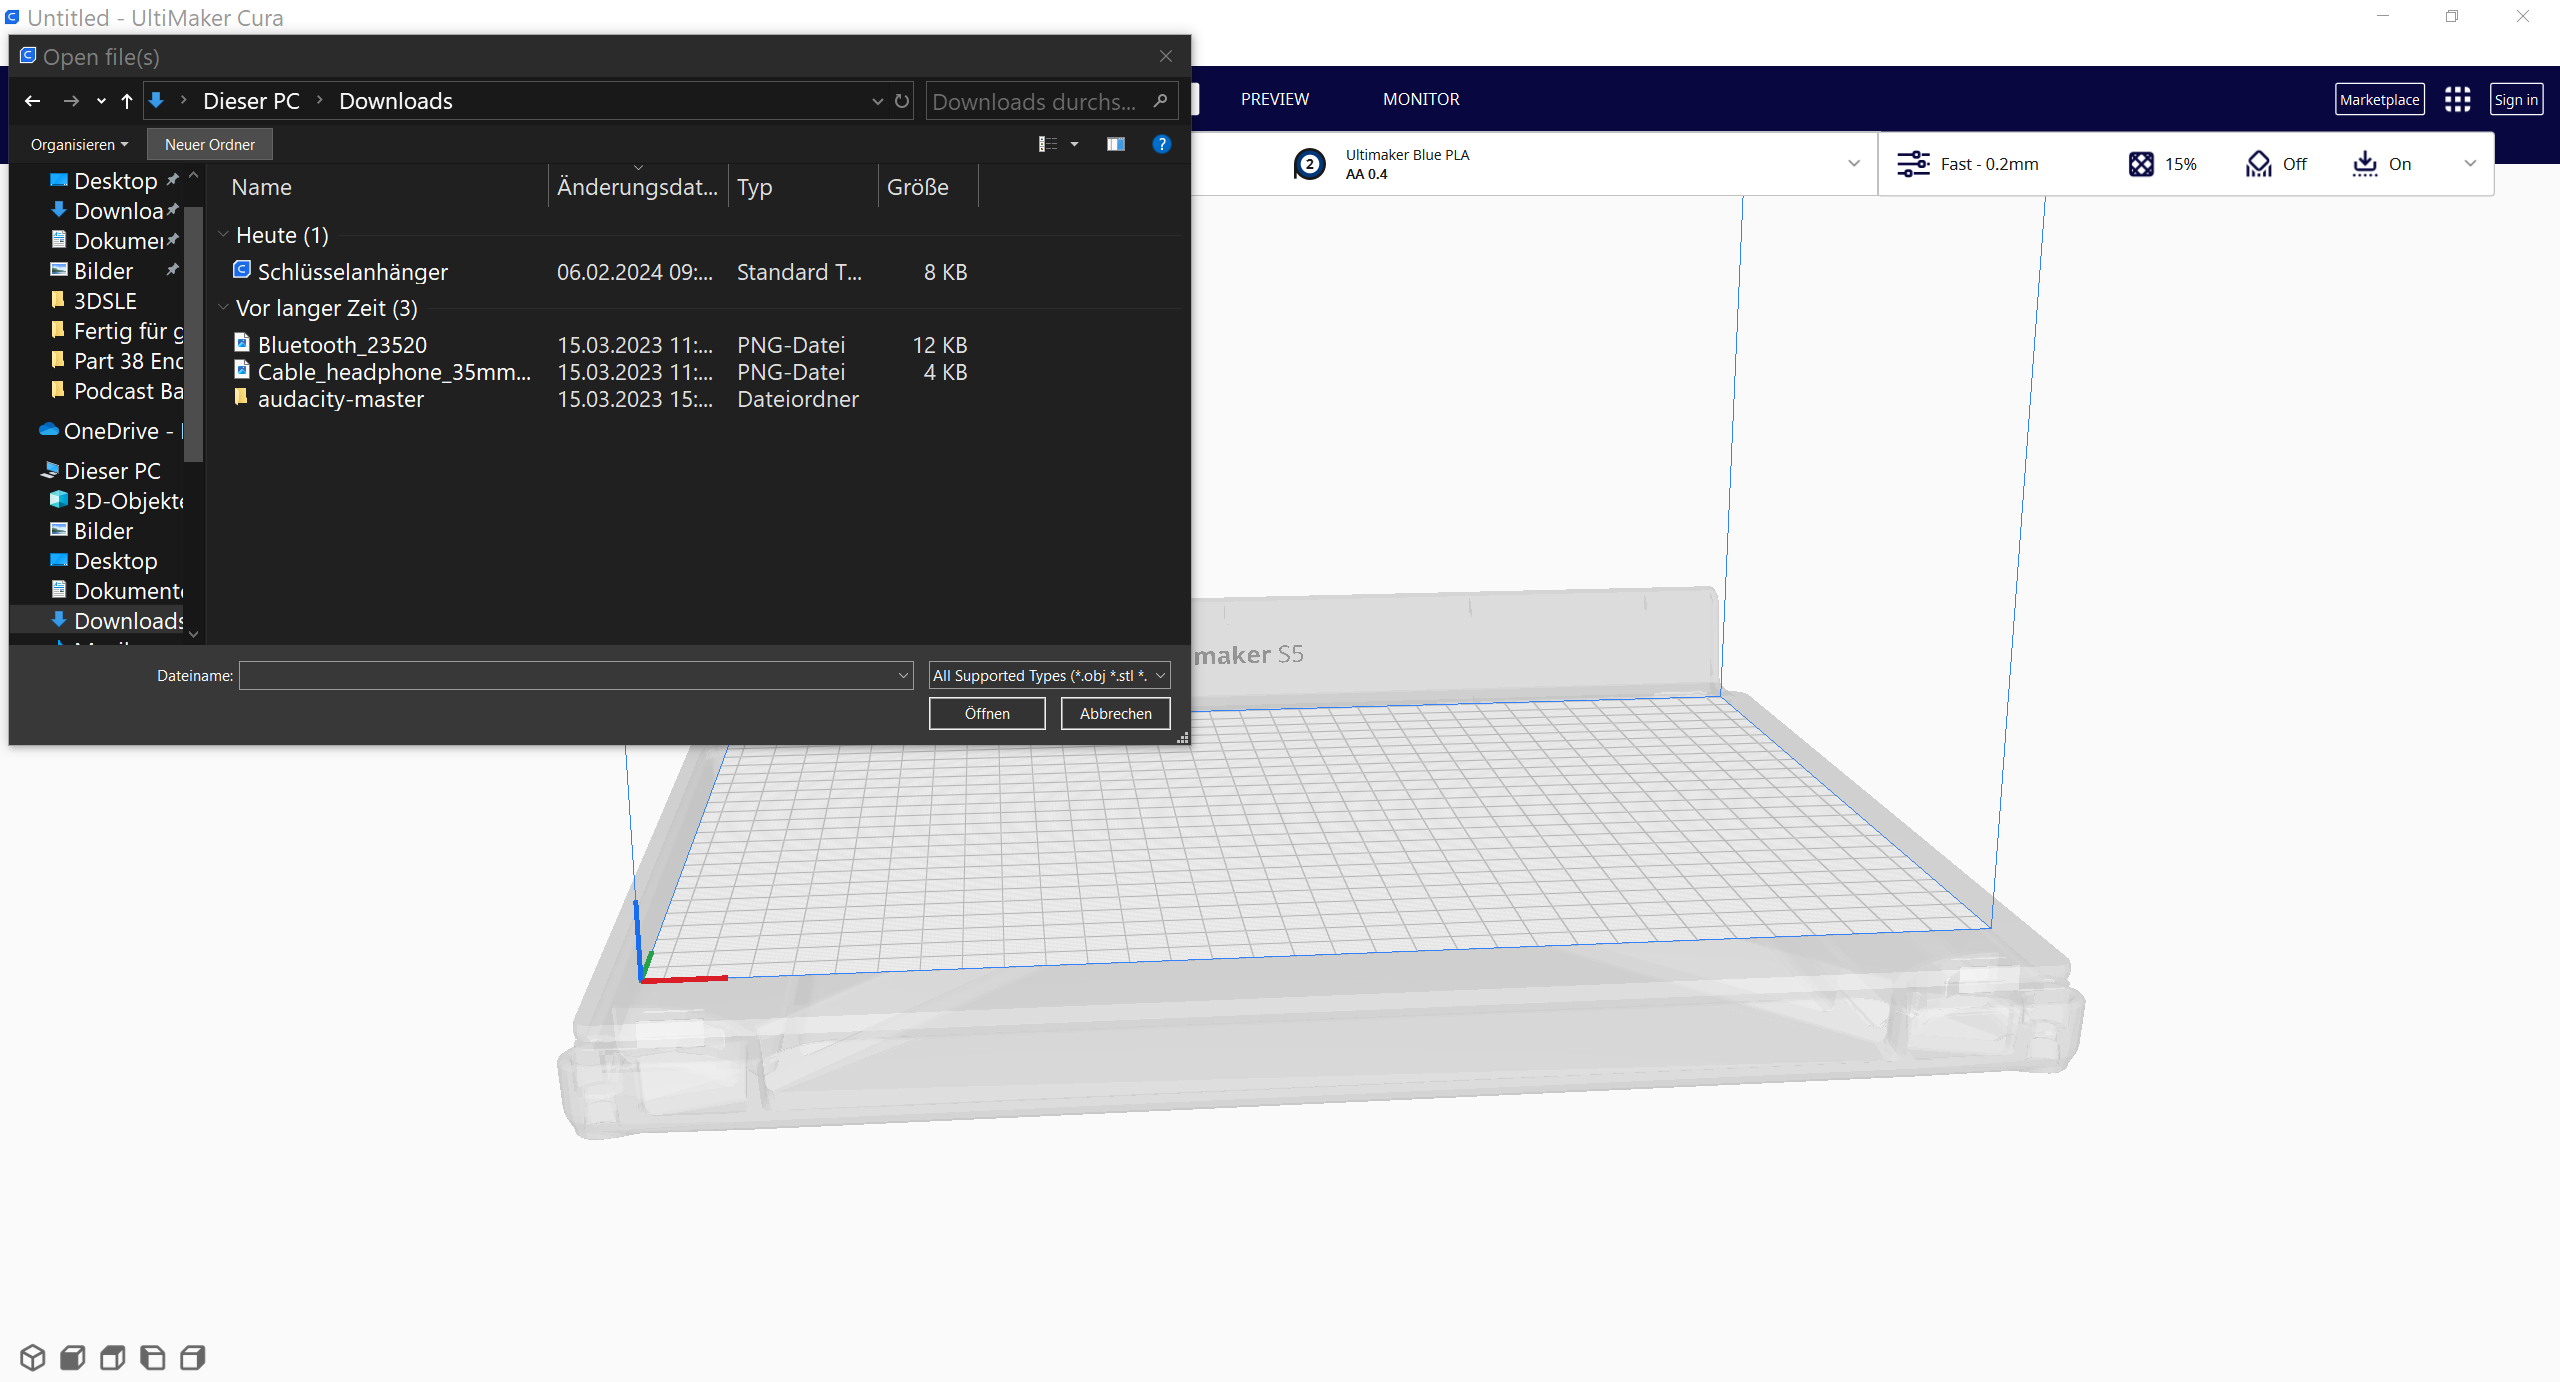Expand the address bar history dropdown

pos(877,101)
